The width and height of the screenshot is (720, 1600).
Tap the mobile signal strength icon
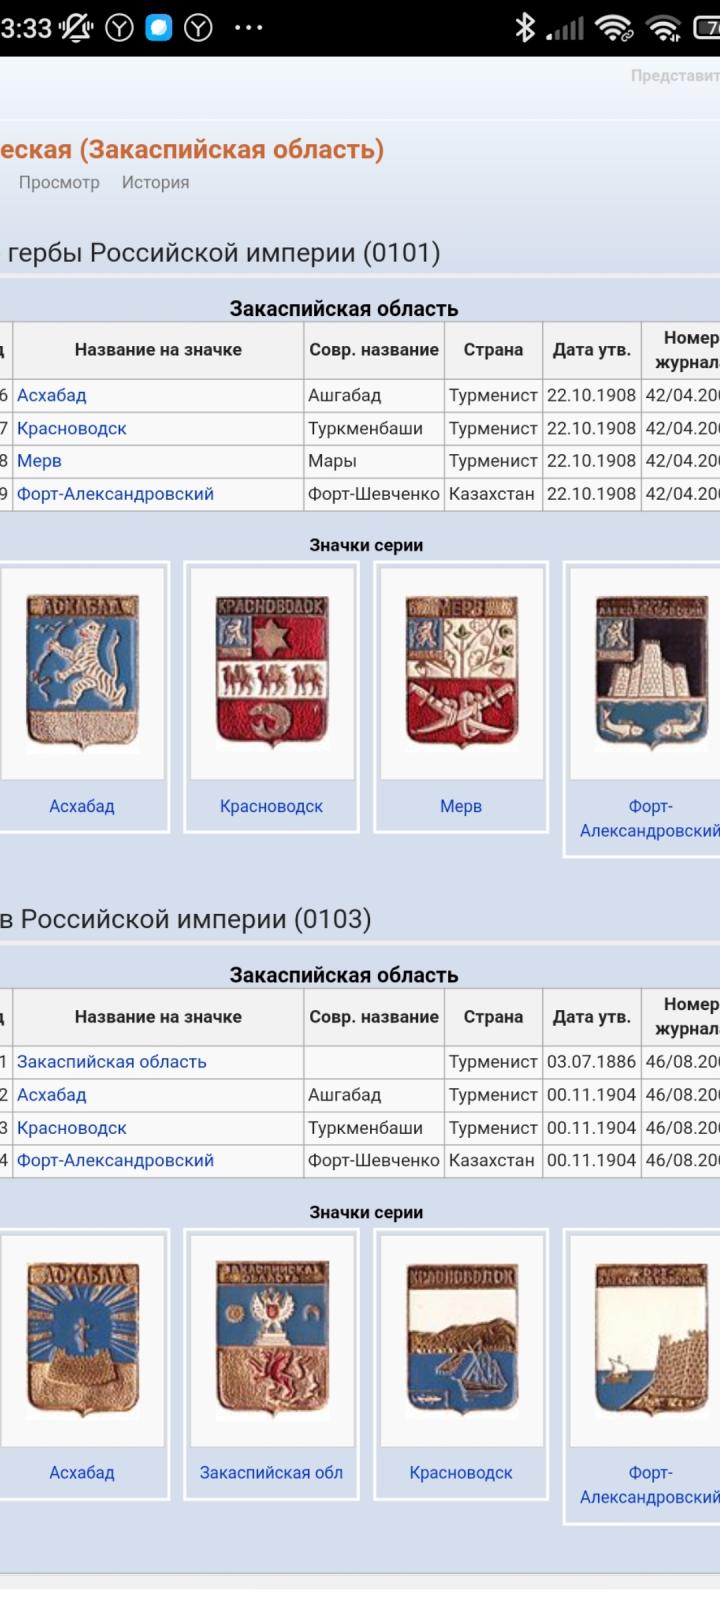565,29
